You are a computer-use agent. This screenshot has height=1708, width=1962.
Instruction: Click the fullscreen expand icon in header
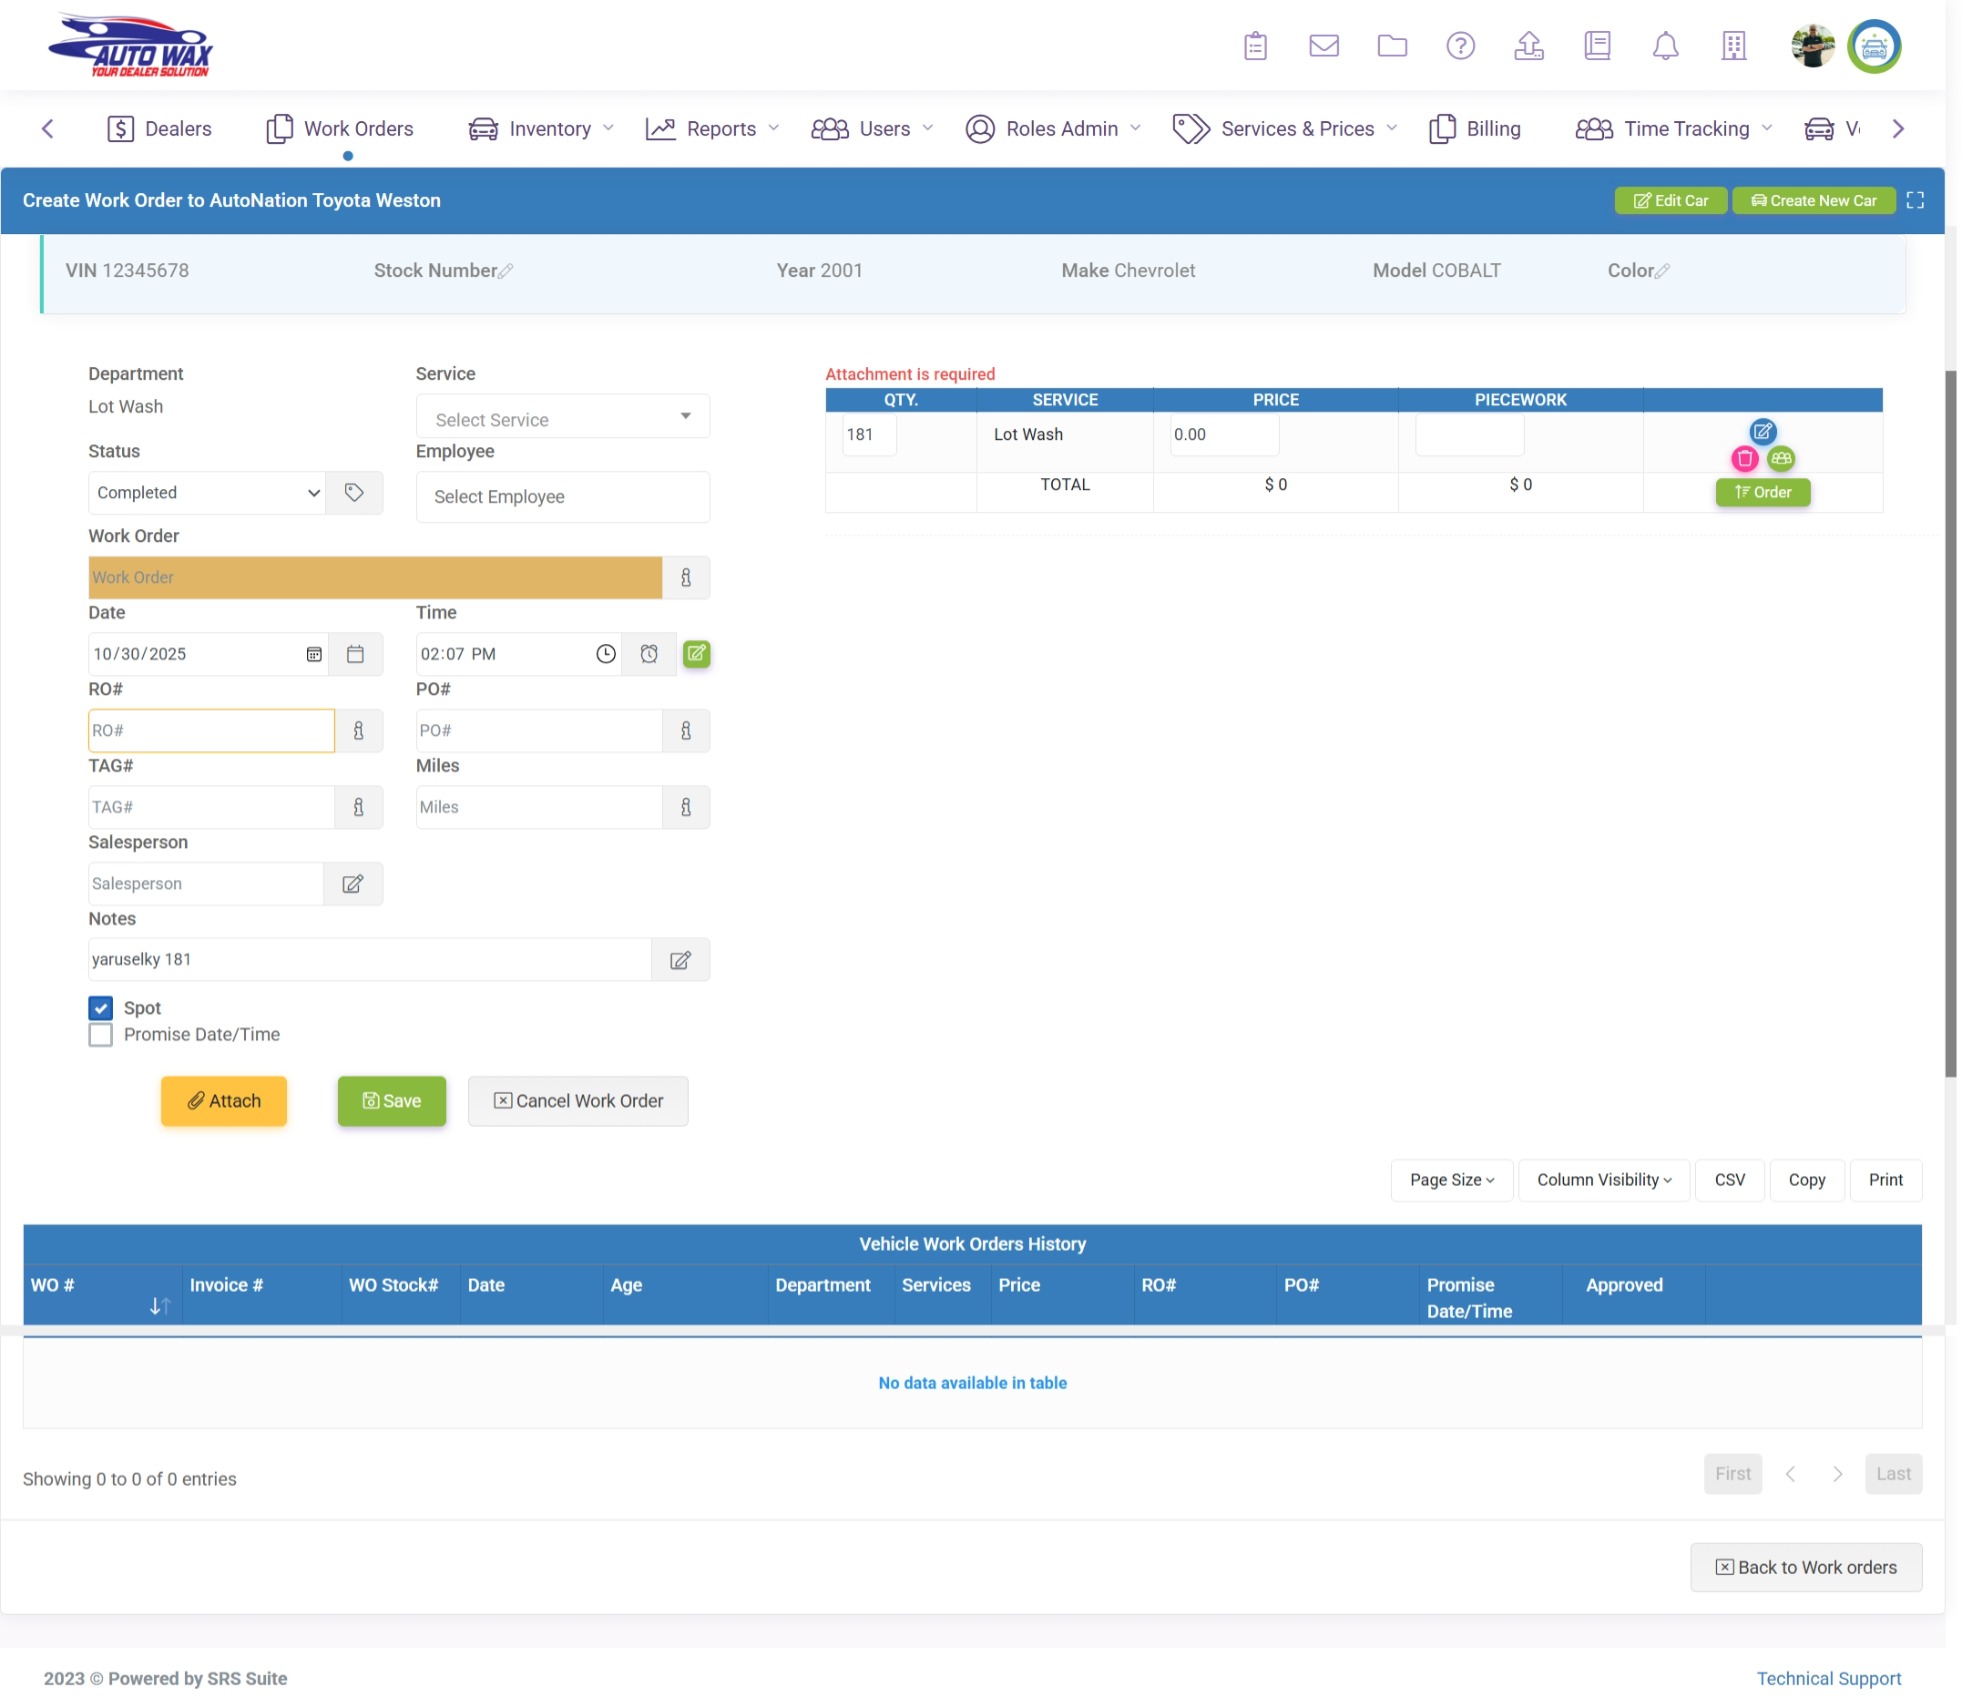pyautogui.click(x=1914, y=201)
